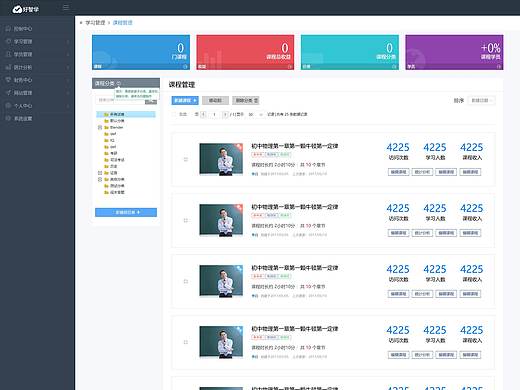Click the page number input showing 1
The height and width of the screenshot is (390, 520).
pos(214,114)
